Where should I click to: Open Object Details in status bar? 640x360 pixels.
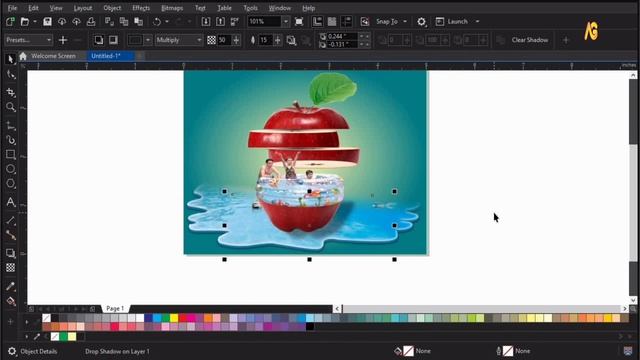39,351
